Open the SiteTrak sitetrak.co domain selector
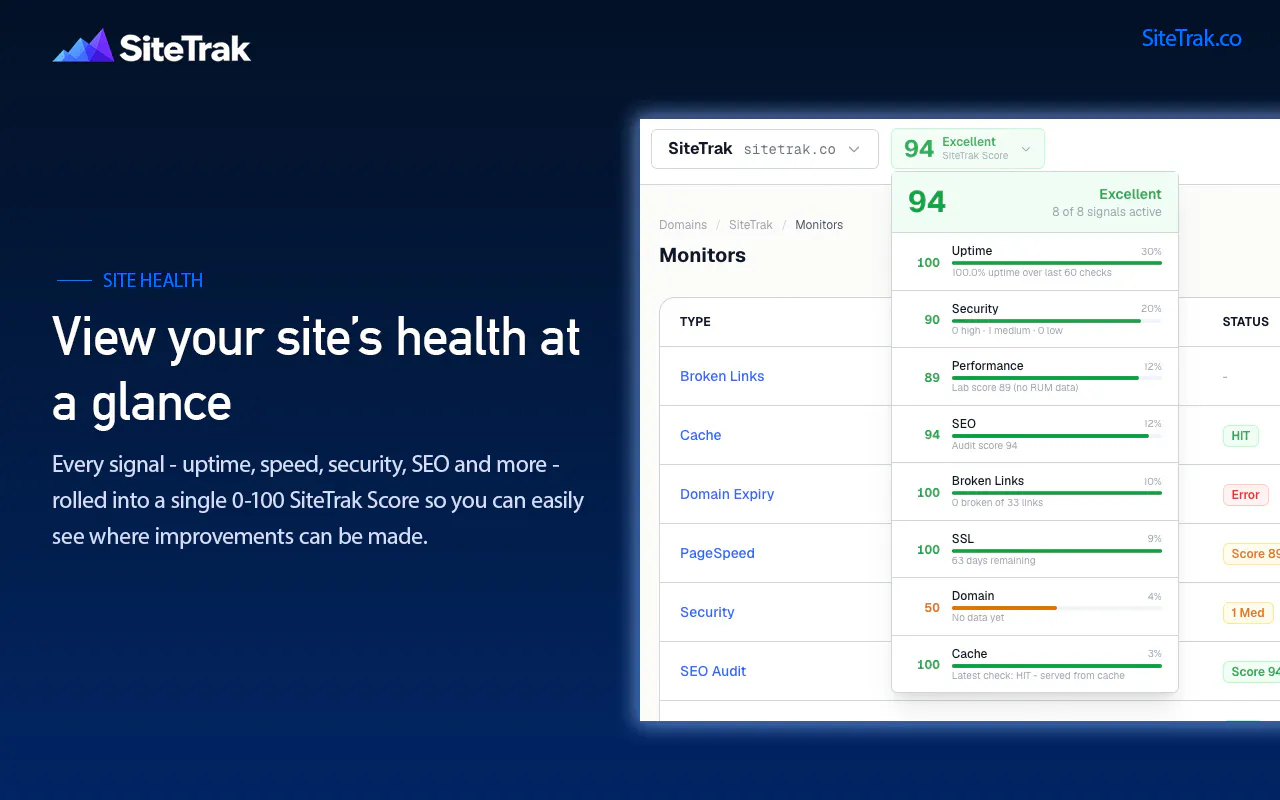 (765, 149)
